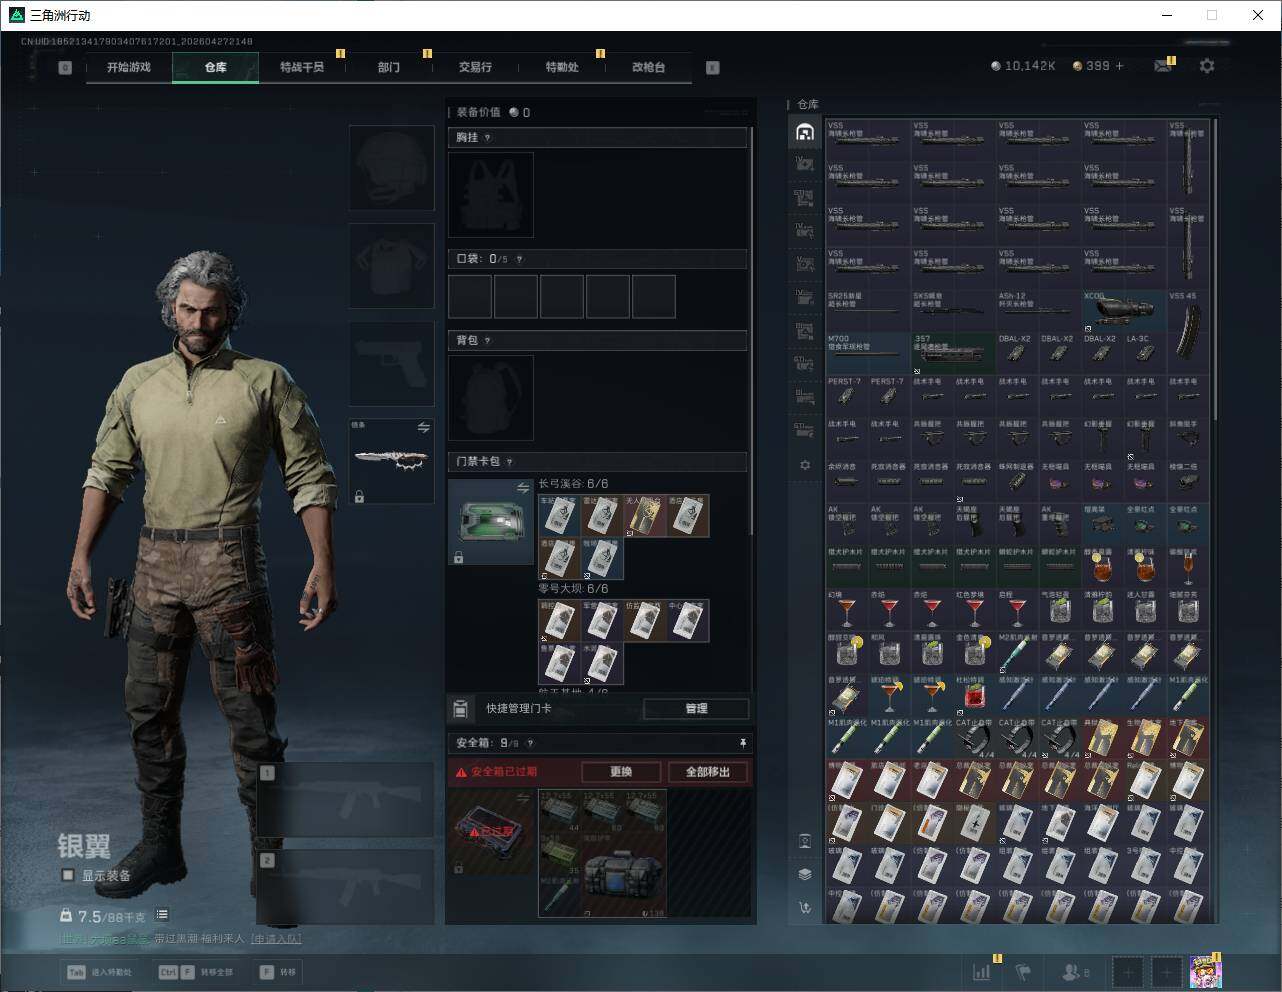Click the first empty team slot plus
The image size is (1282, 992).
coord(1128,971)
